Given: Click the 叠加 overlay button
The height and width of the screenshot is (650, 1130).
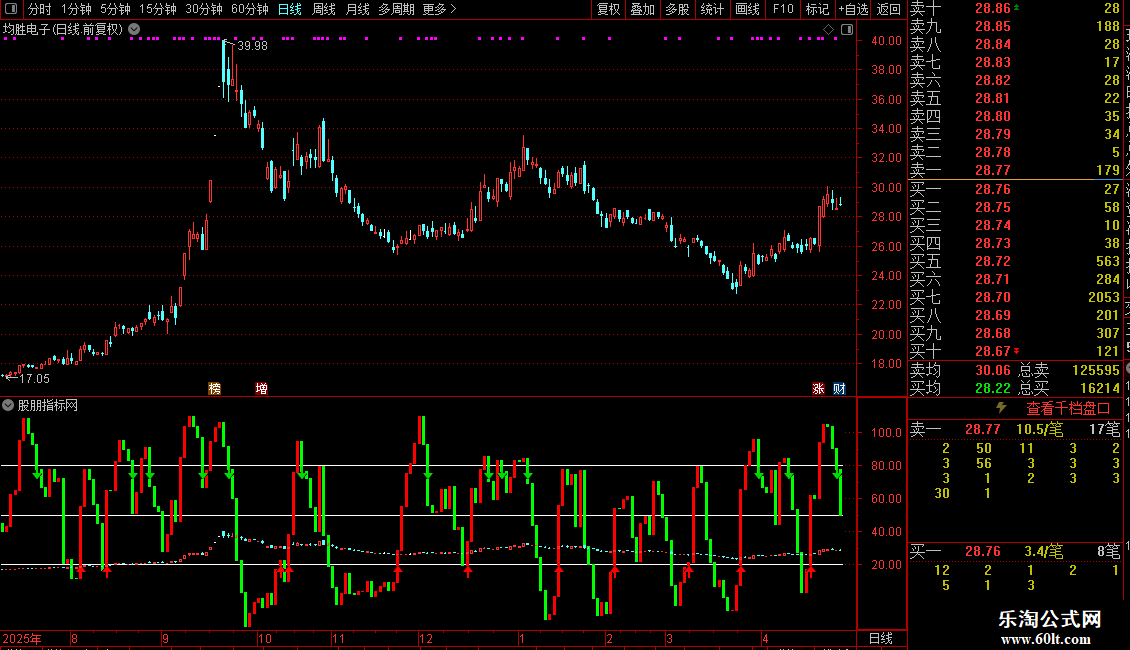Looking at the screenshot, I should pos(643,9).
